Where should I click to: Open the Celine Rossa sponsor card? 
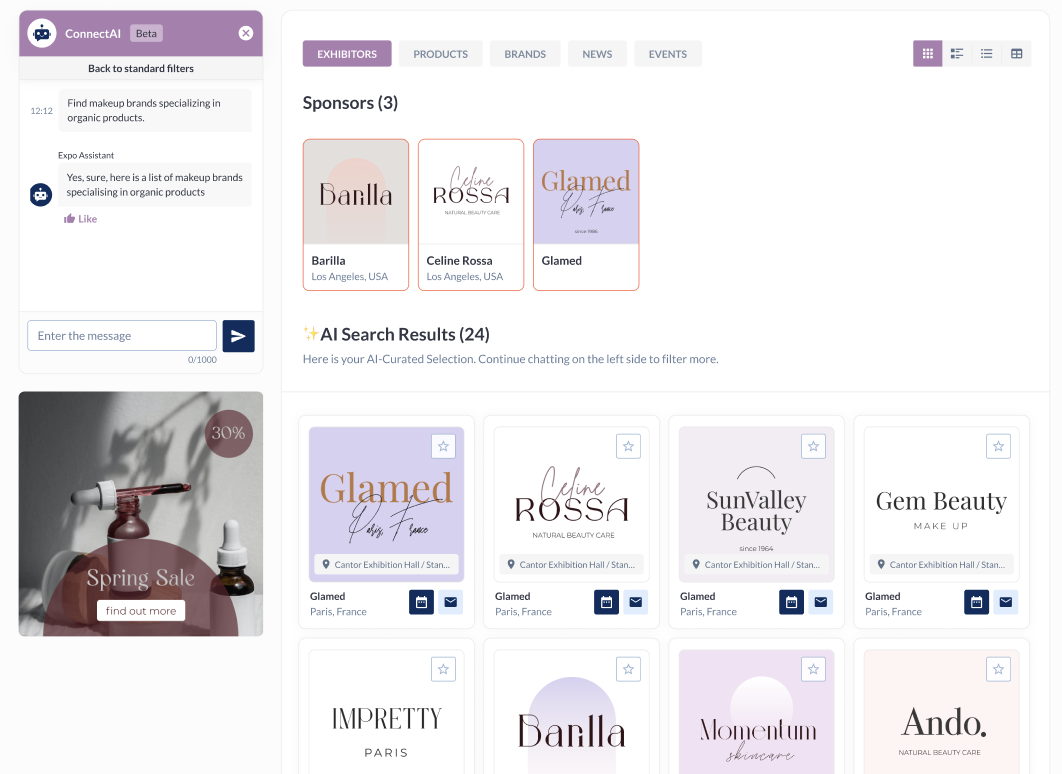(471, 215)
